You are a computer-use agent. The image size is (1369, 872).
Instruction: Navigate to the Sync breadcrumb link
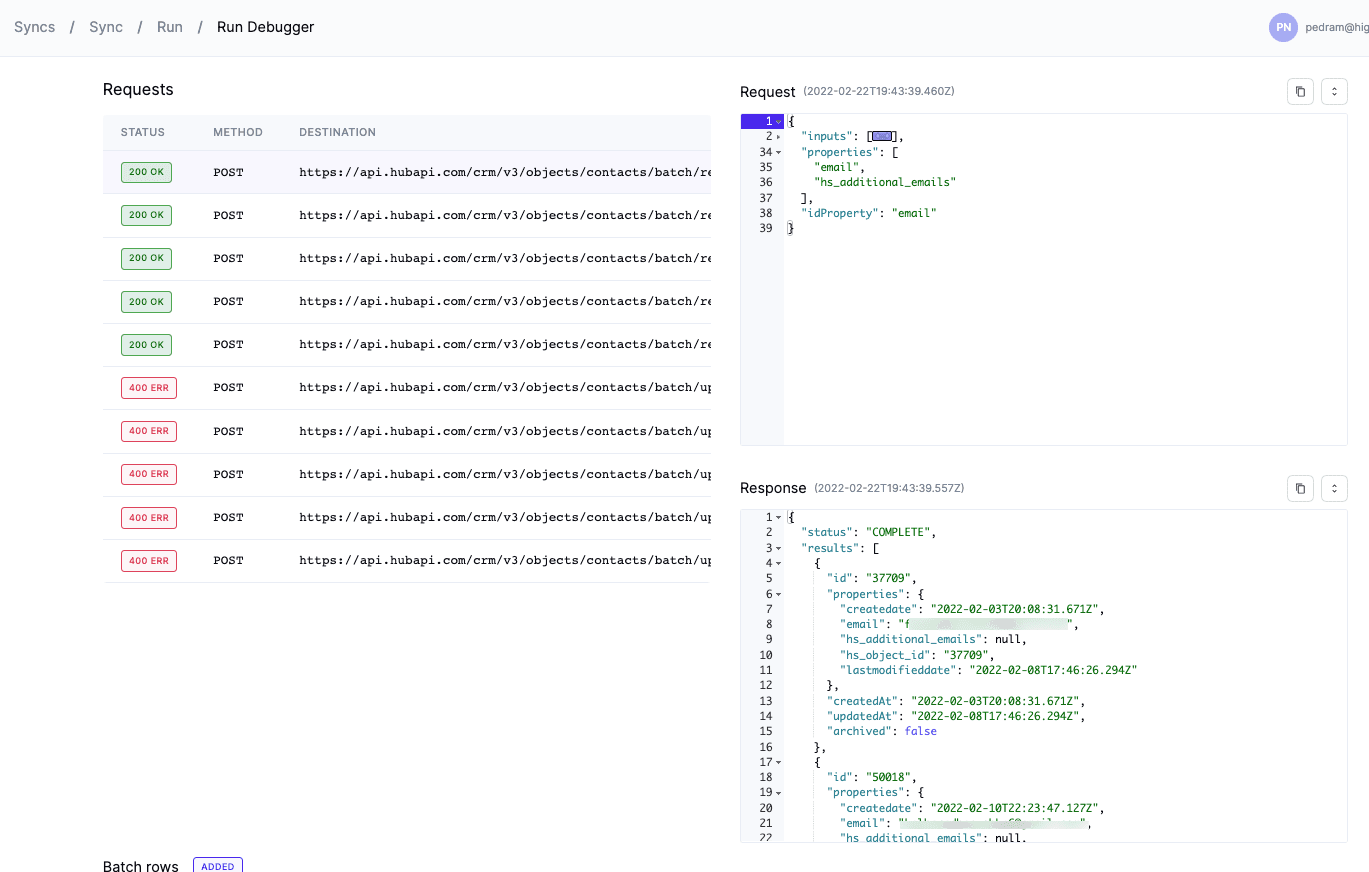pyautogui.click(x=106, y=27)
